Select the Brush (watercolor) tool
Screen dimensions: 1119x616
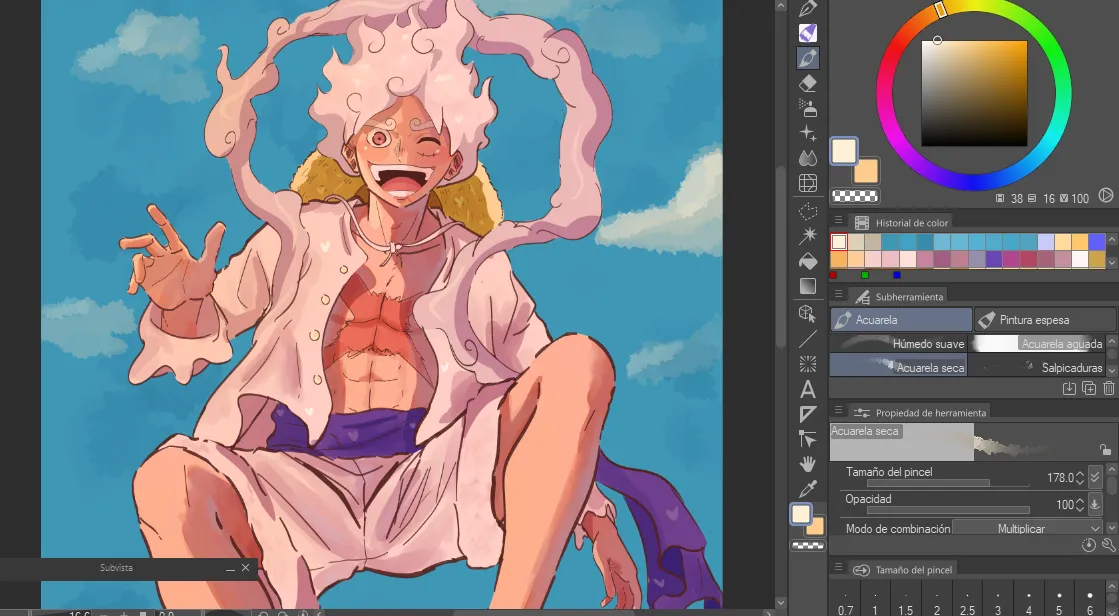point(808,58)
